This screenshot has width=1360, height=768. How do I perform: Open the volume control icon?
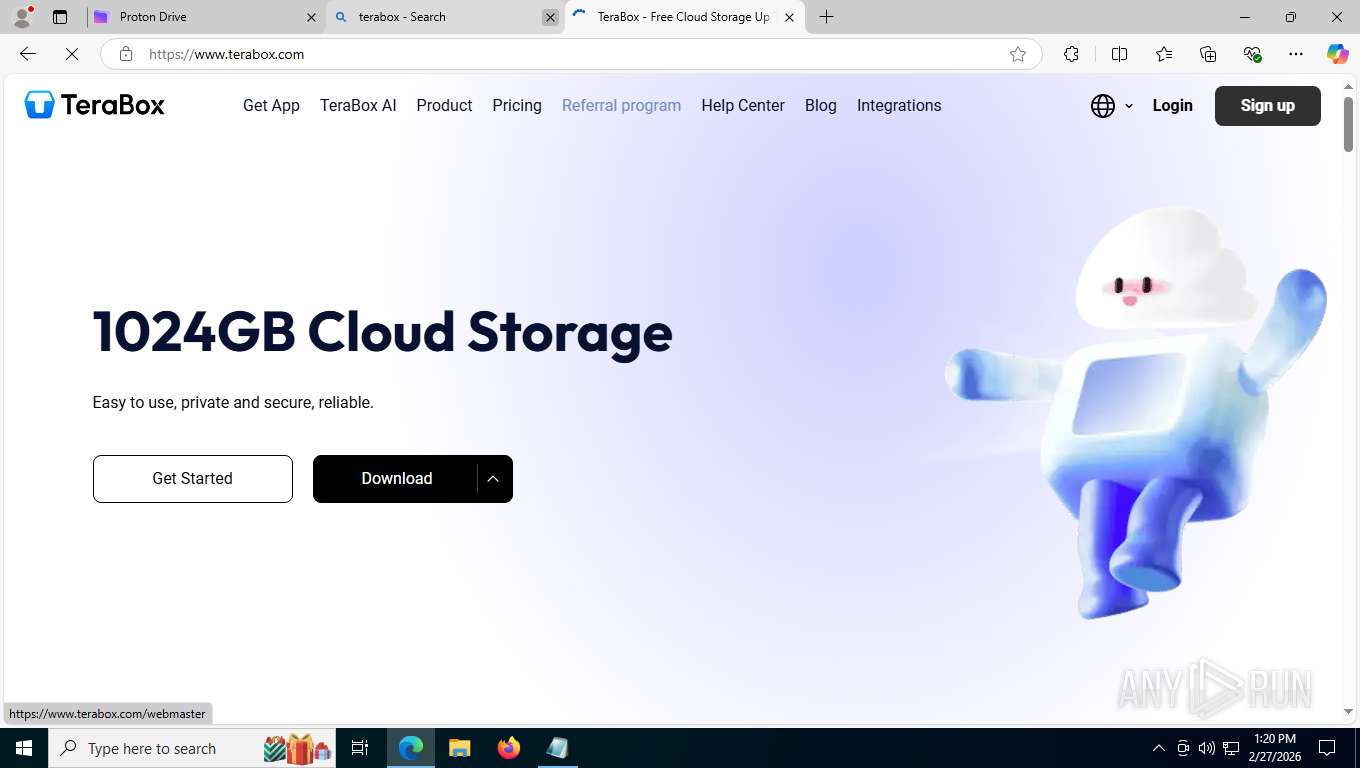tap(1207, 748)
